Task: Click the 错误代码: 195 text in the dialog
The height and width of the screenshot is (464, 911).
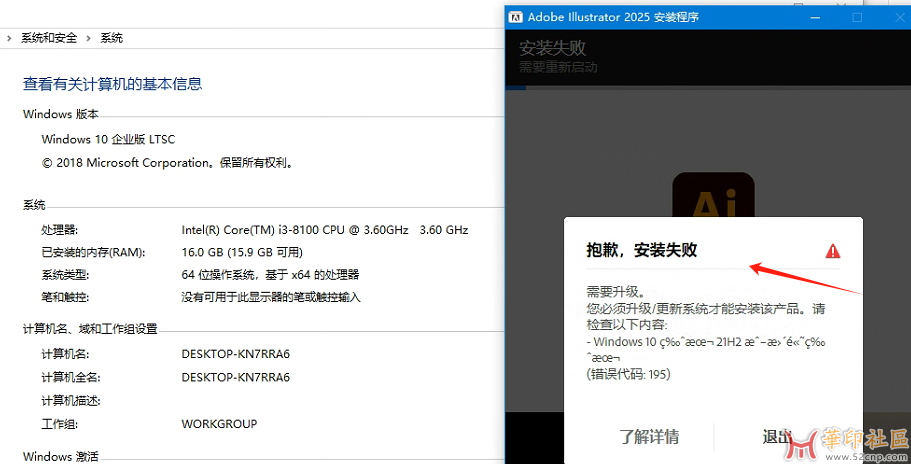Action: (x=629, y=374)
